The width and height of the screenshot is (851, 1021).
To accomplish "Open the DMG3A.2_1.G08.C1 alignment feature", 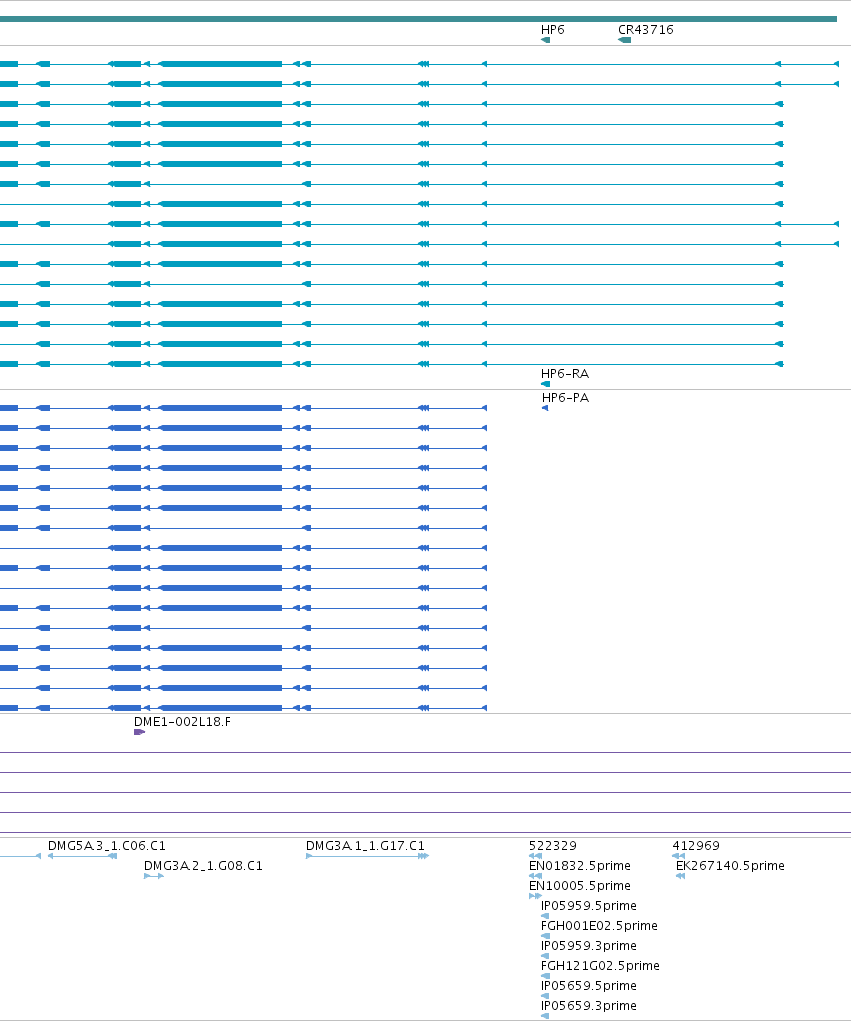I will tap(154, 876).
